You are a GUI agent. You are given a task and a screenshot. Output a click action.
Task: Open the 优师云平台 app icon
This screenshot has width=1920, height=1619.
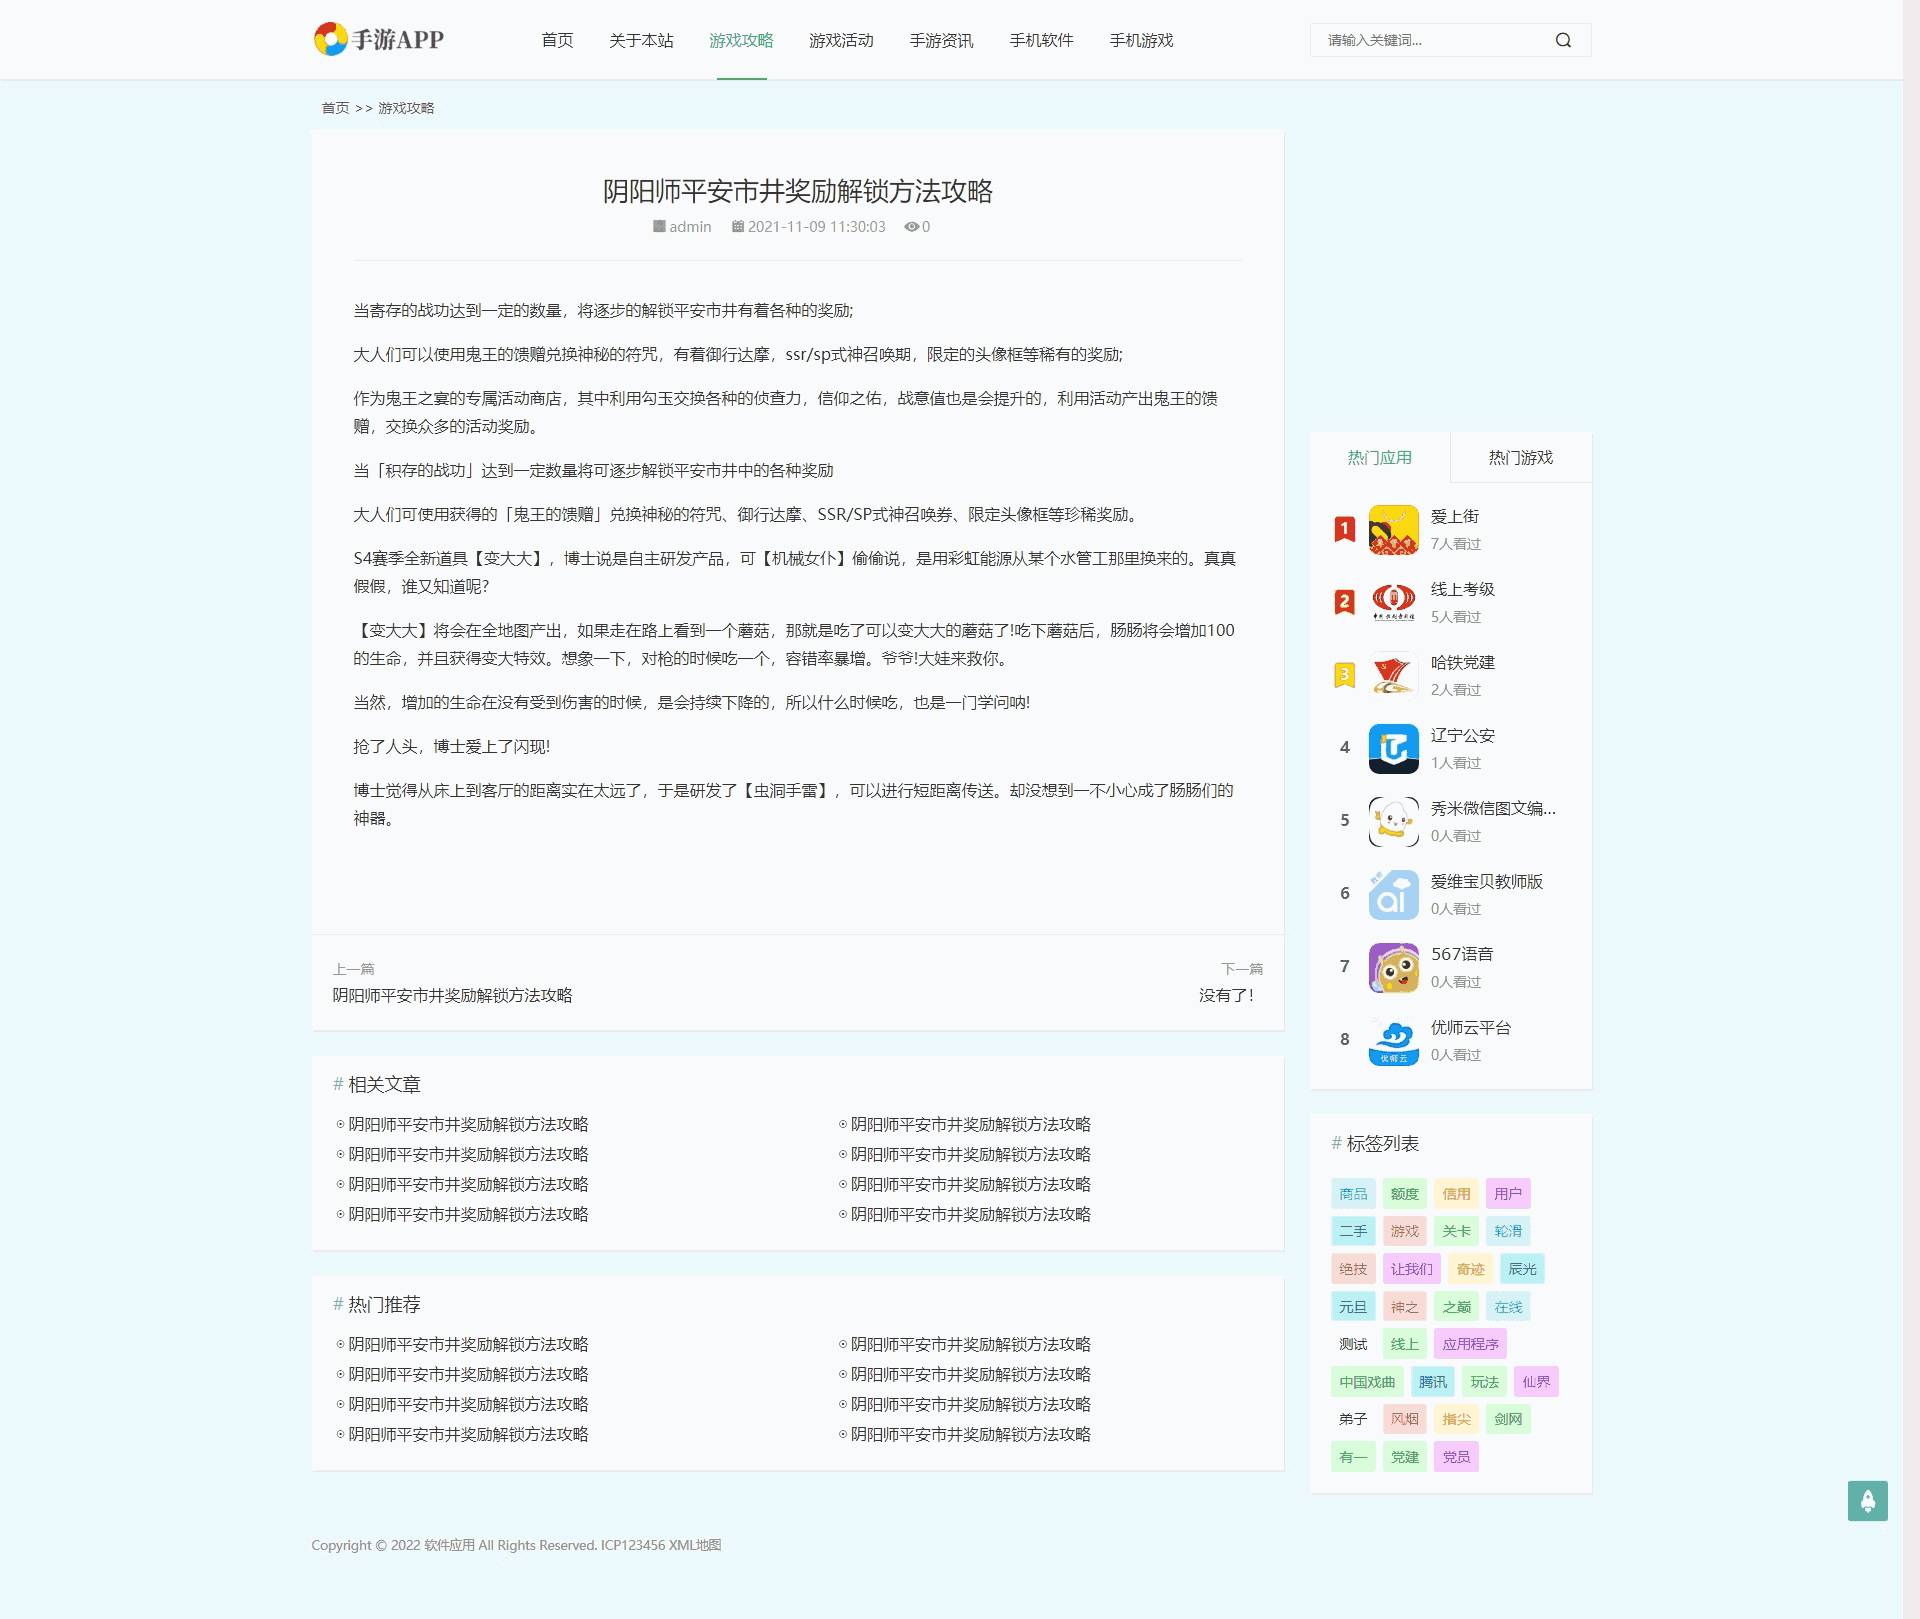click(1392, 1040)
